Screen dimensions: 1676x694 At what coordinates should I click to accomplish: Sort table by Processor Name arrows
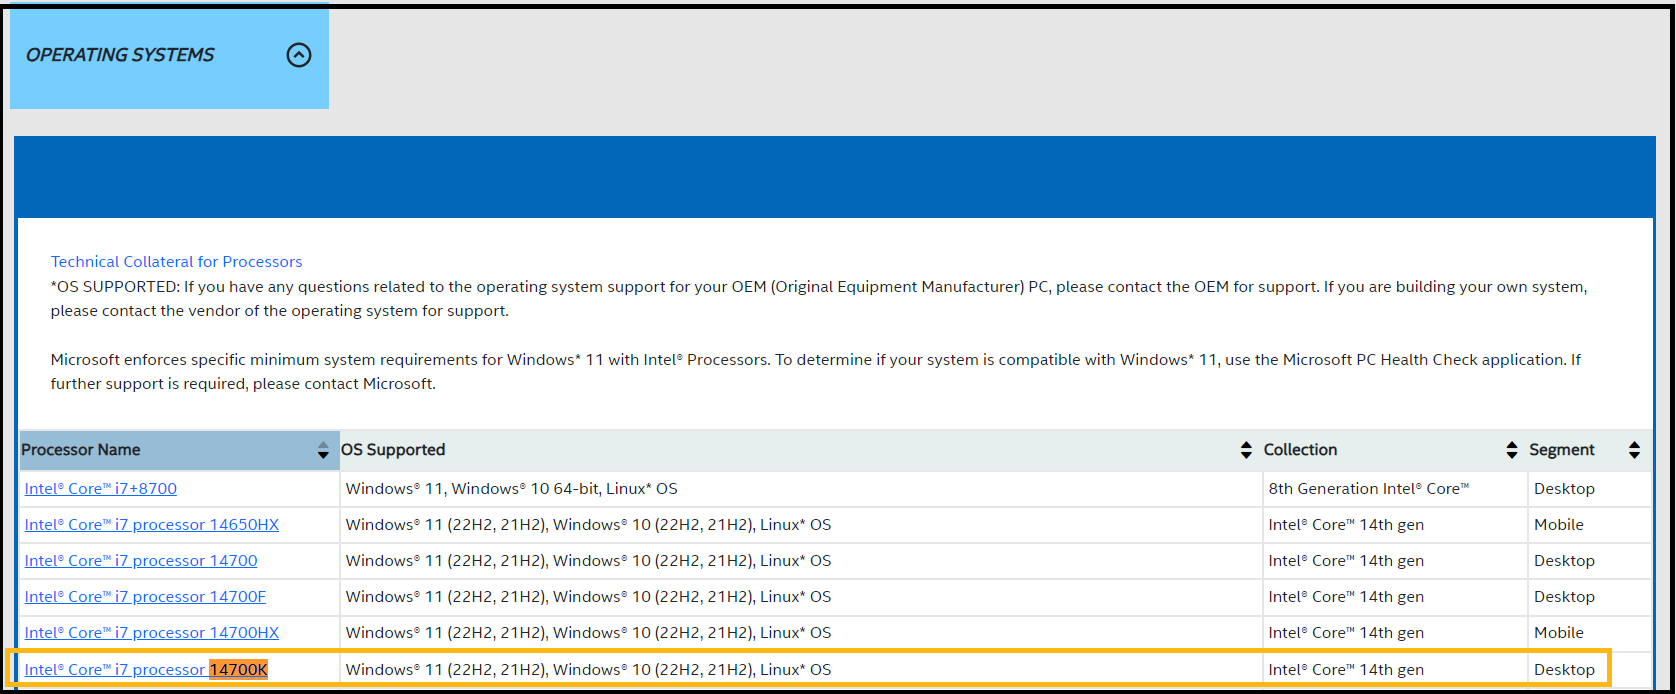click(x=323, y=451)
